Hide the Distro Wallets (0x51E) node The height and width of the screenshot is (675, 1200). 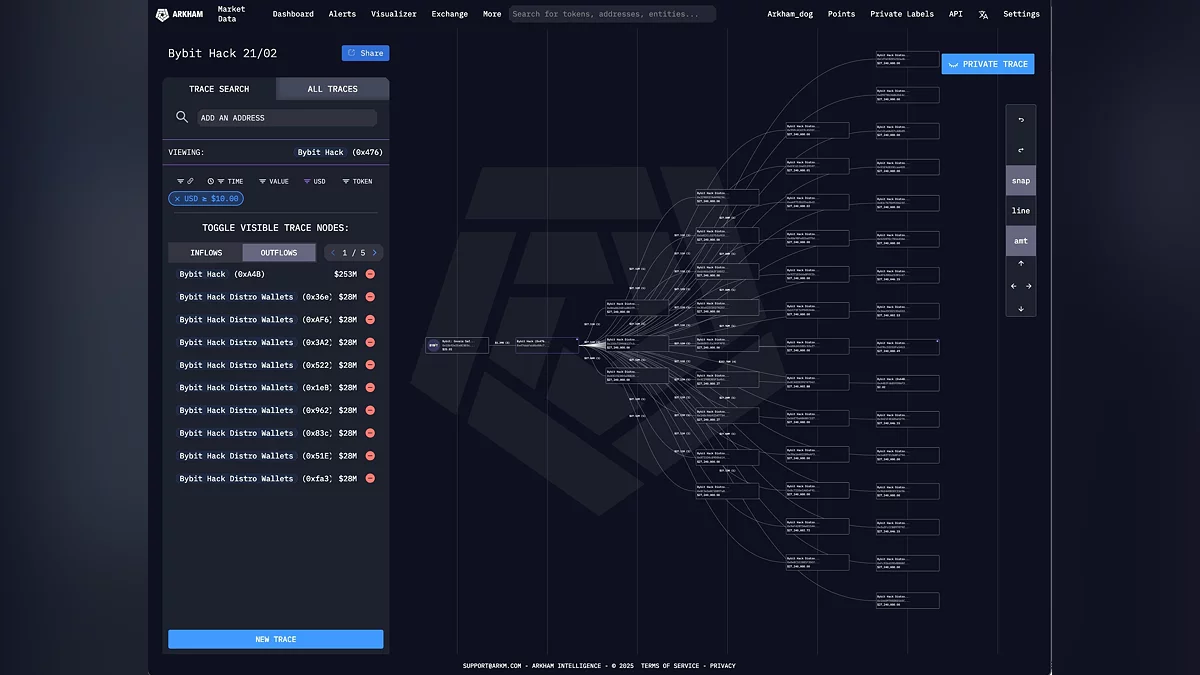(x=370, y=456)
